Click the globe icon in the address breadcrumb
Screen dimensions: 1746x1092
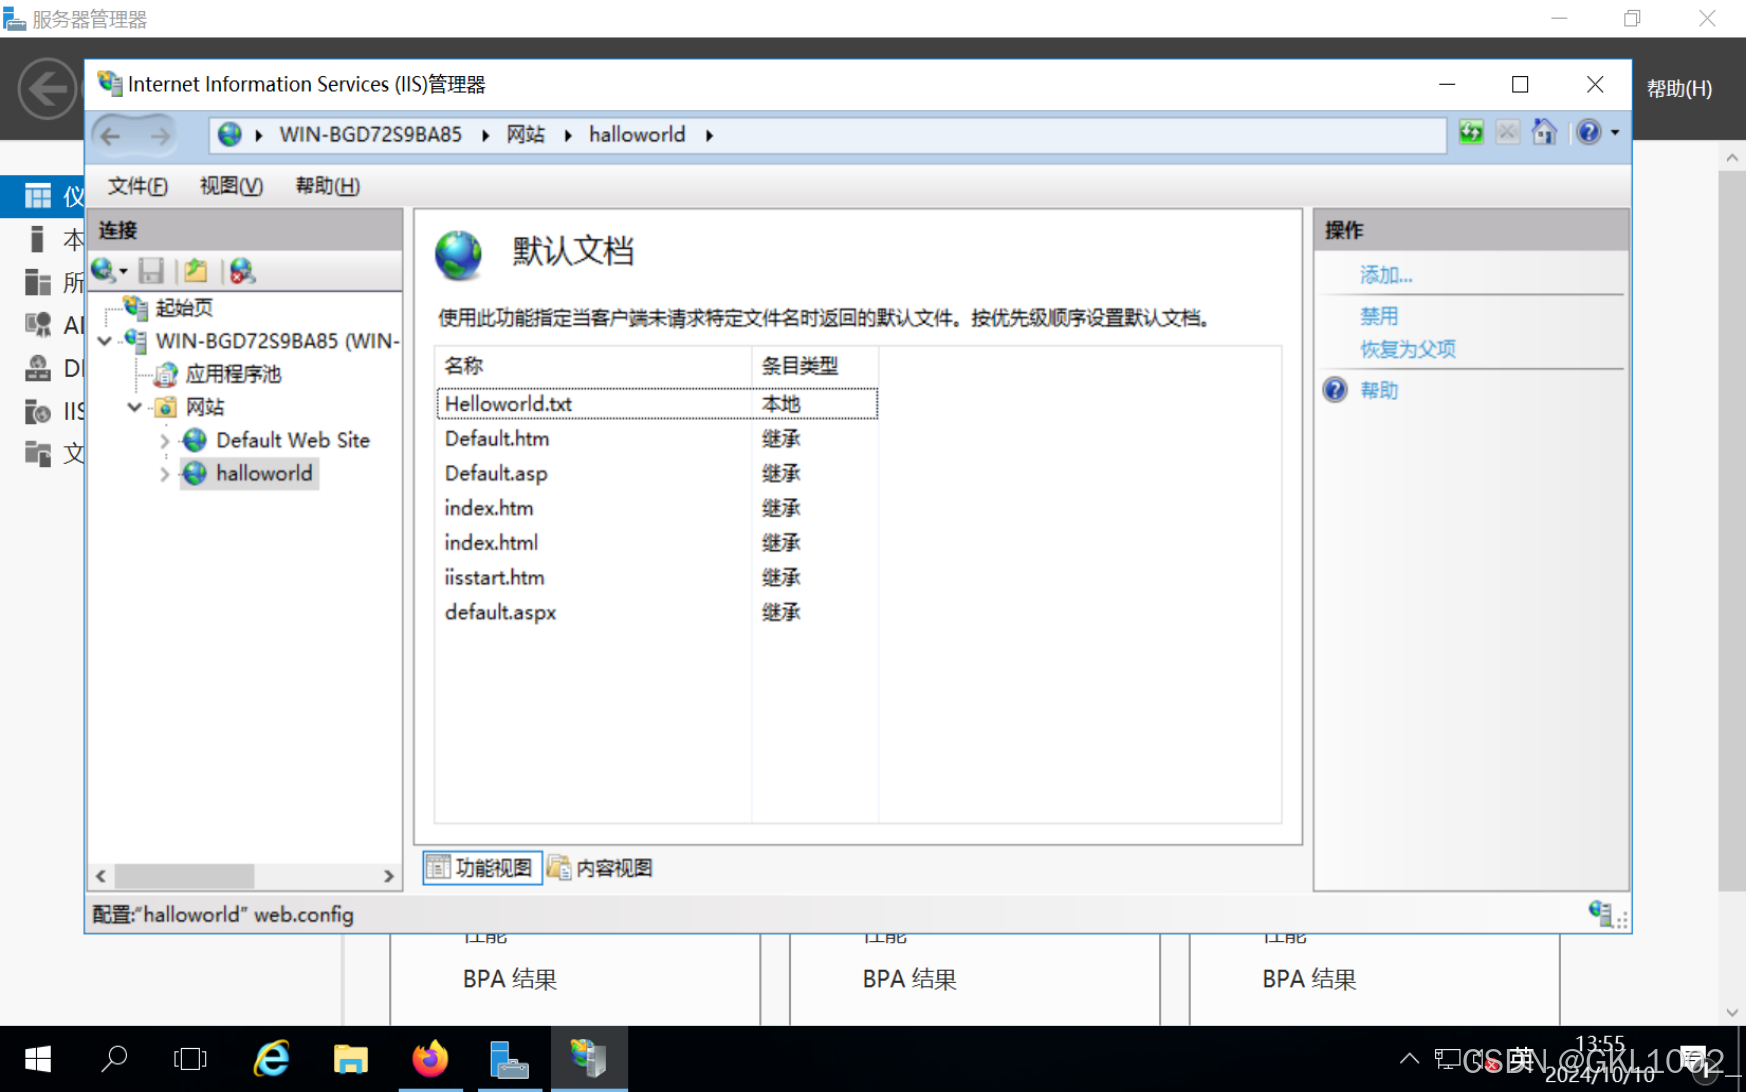click(229, 134)
